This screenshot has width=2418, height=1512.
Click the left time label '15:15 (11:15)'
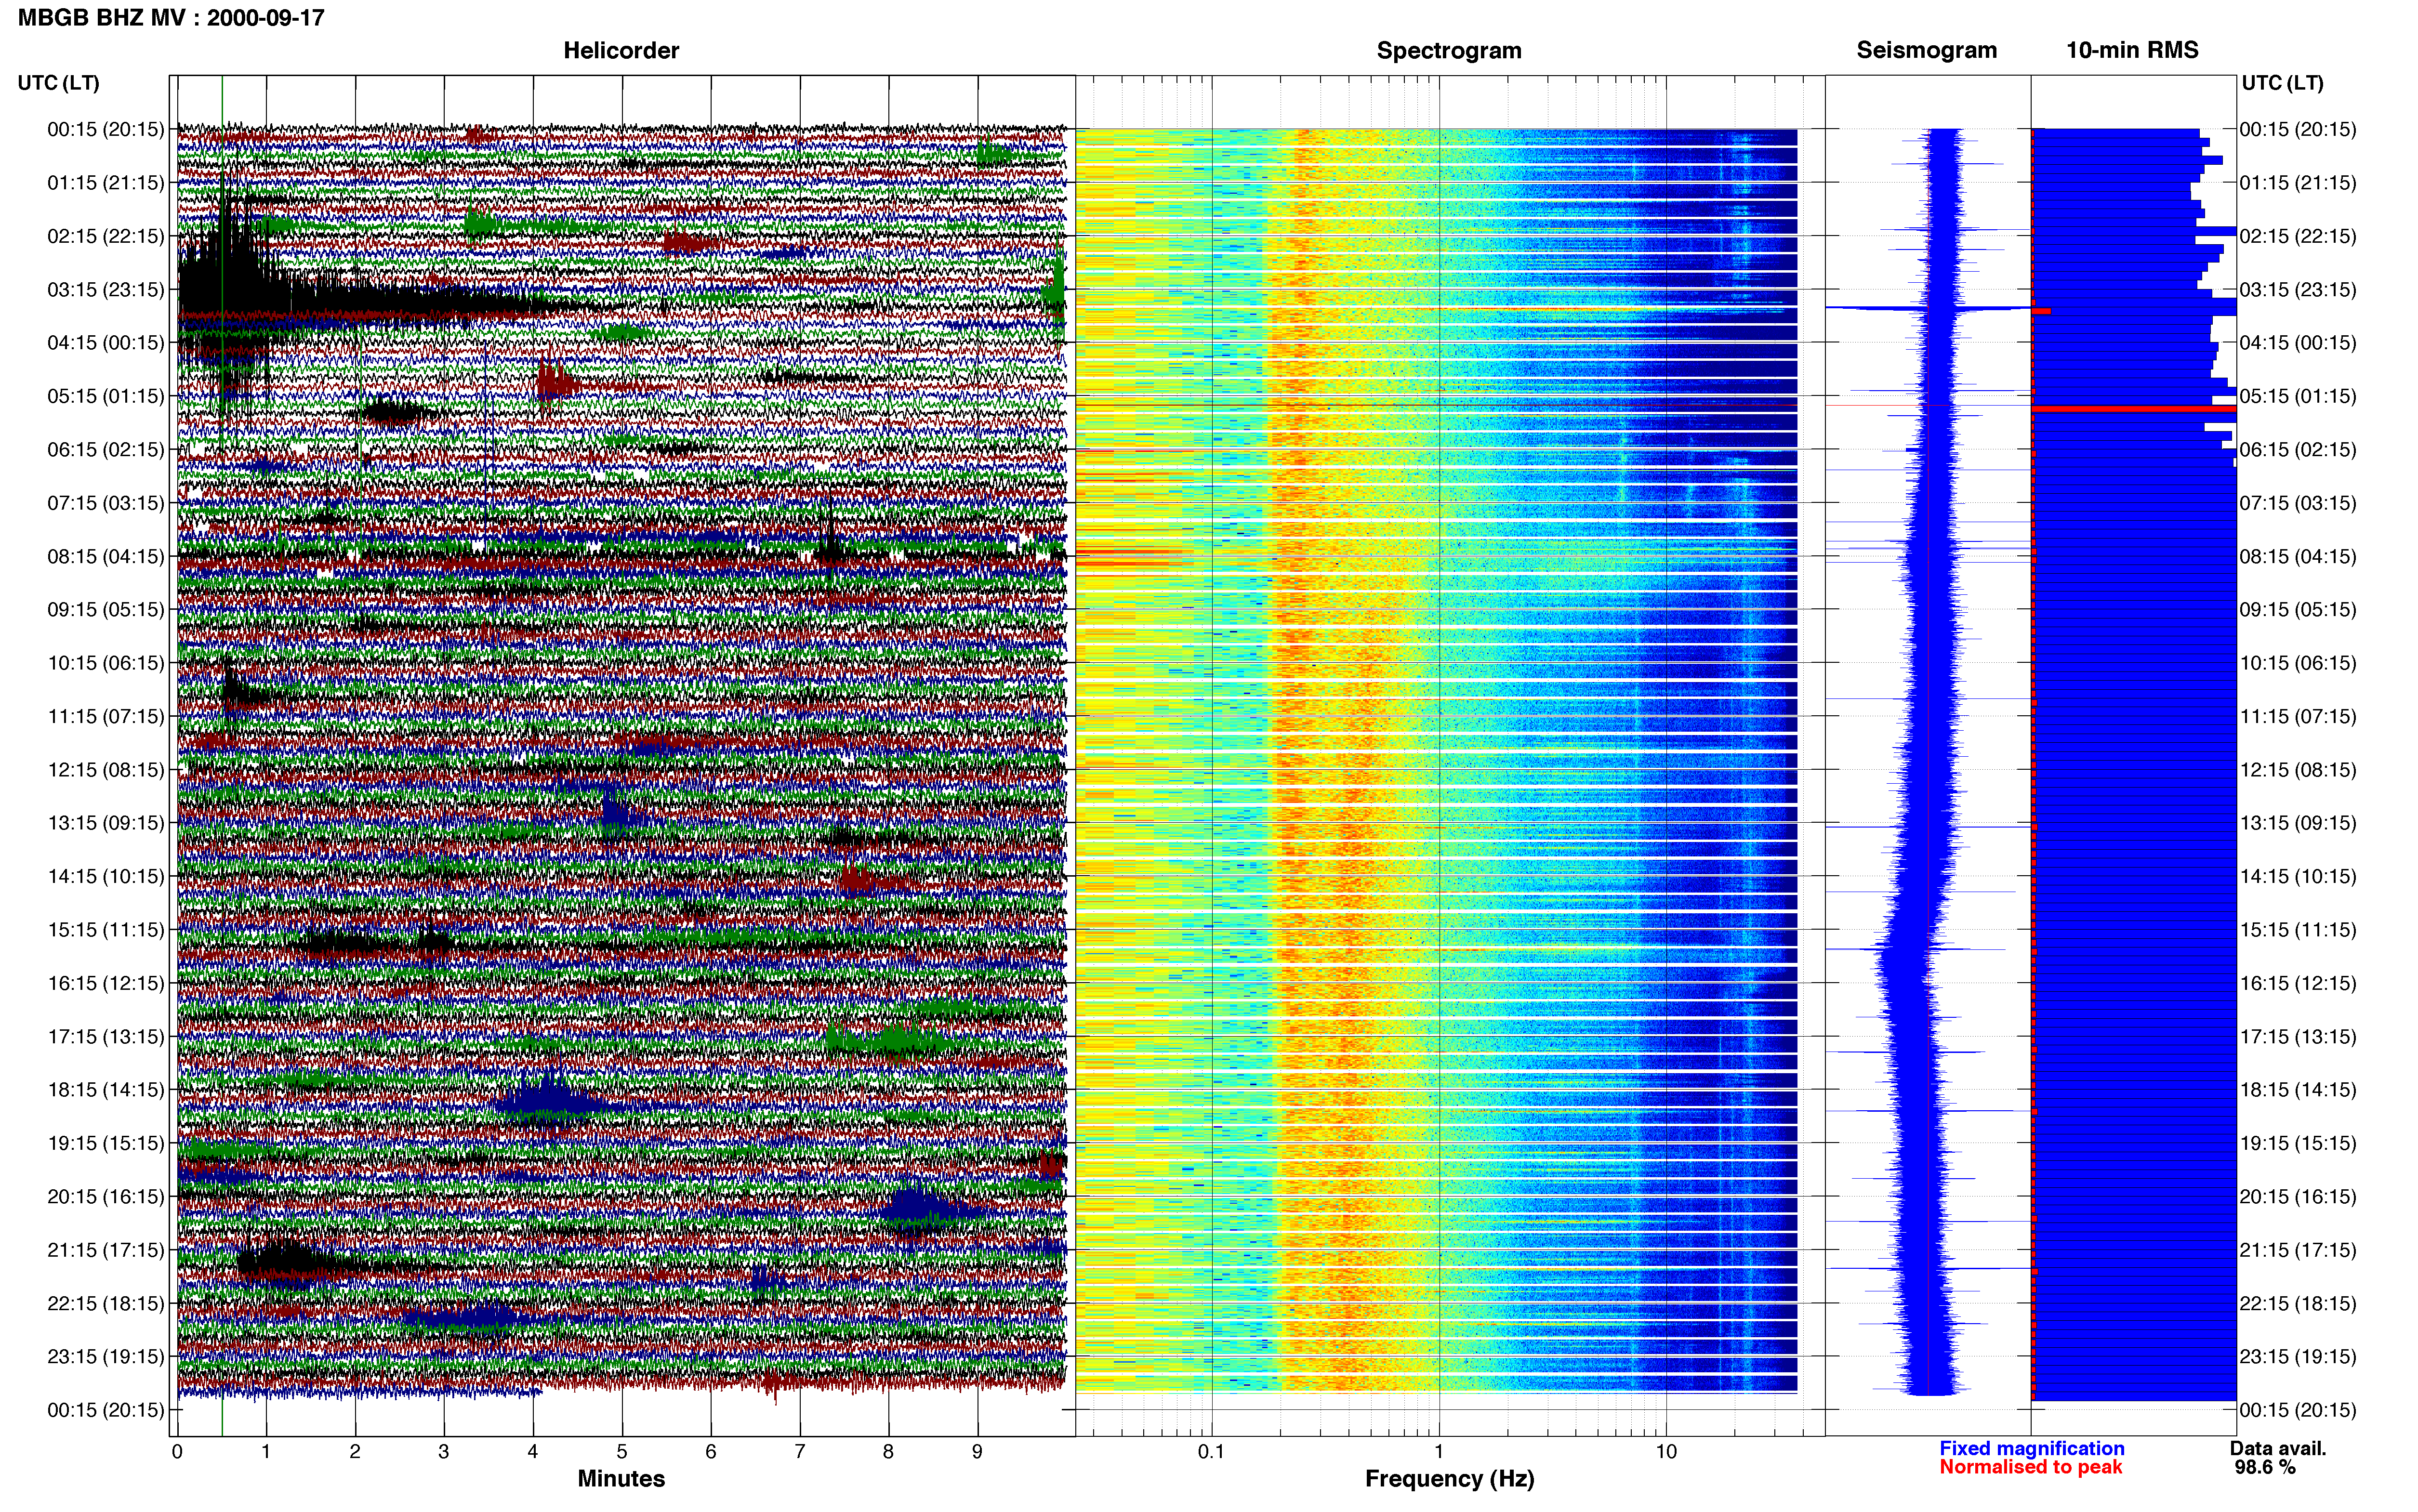click(106, 930)
